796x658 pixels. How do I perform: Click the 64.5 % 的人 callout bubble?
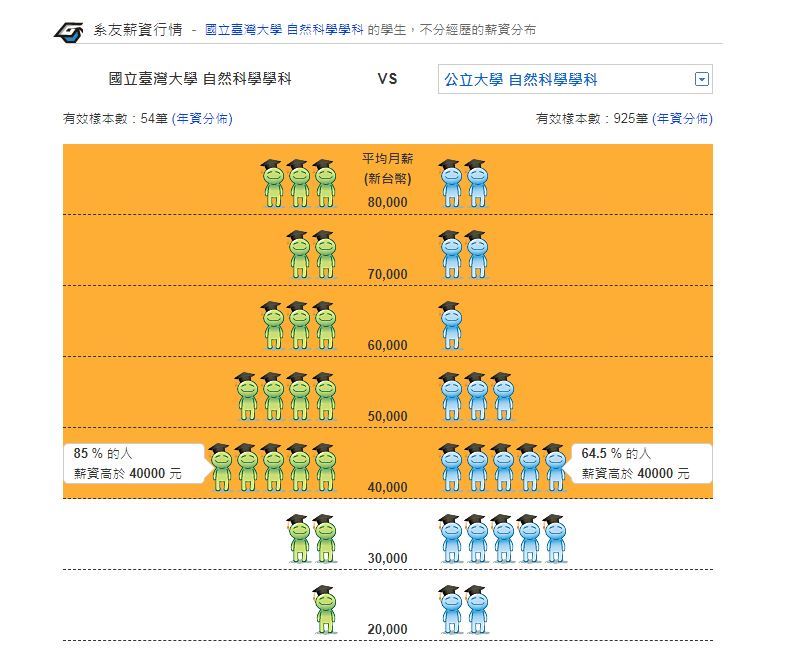point(639,463)
